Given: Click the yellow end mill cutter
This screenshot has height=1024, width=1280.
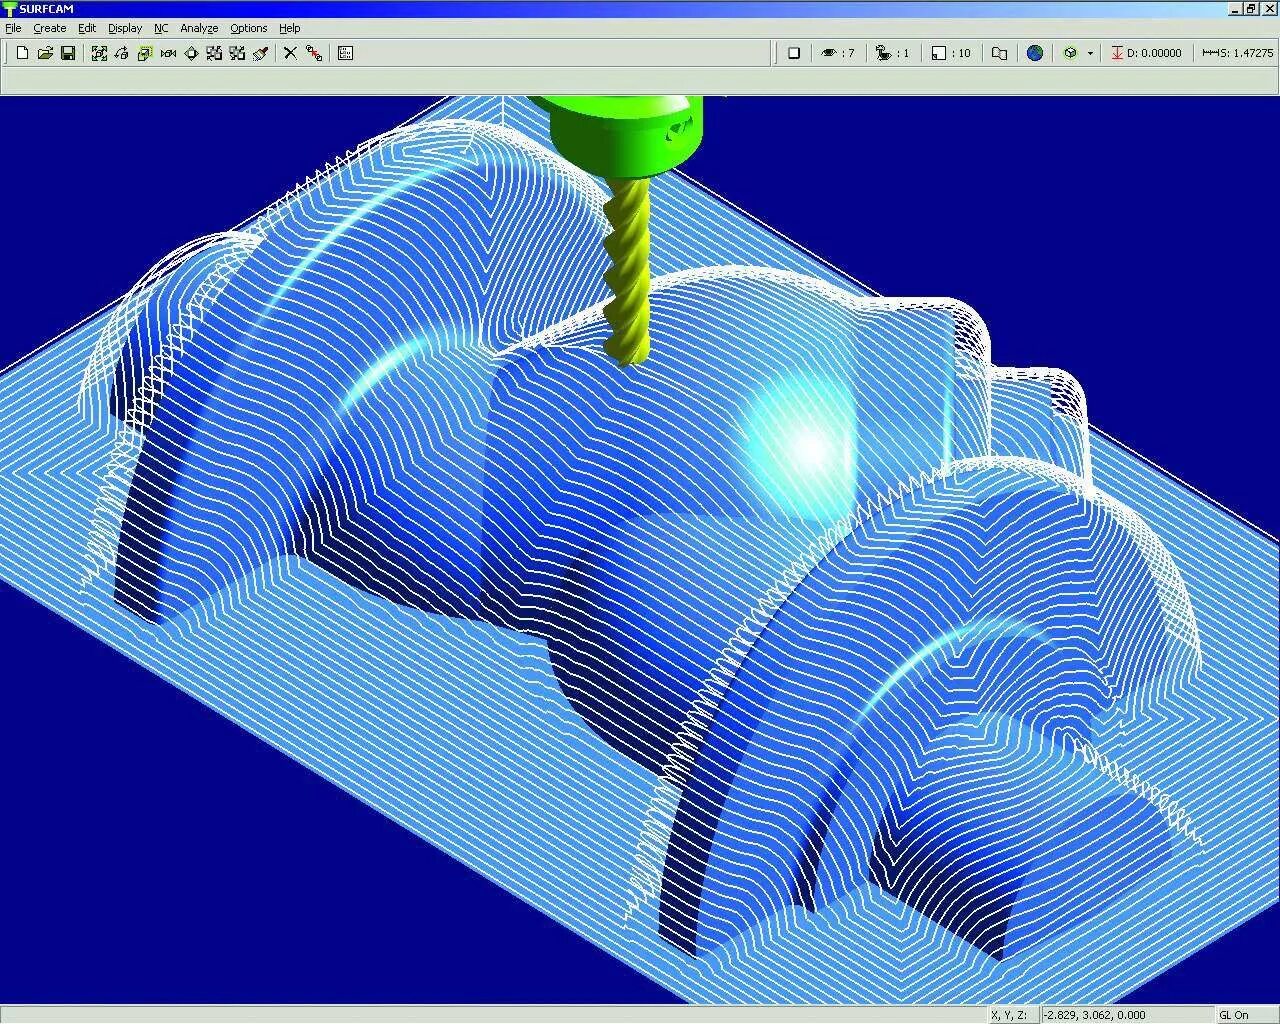Looking at the screenshot, I should [x=628, y=270].
